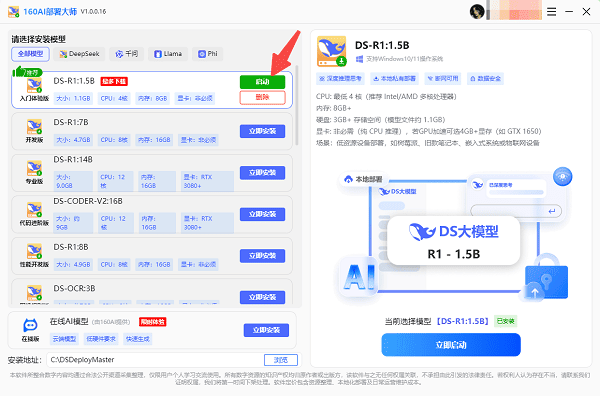Switch to the Llama model tab
This screenshot has width=600, height=396.
click(x=168, y=54)
